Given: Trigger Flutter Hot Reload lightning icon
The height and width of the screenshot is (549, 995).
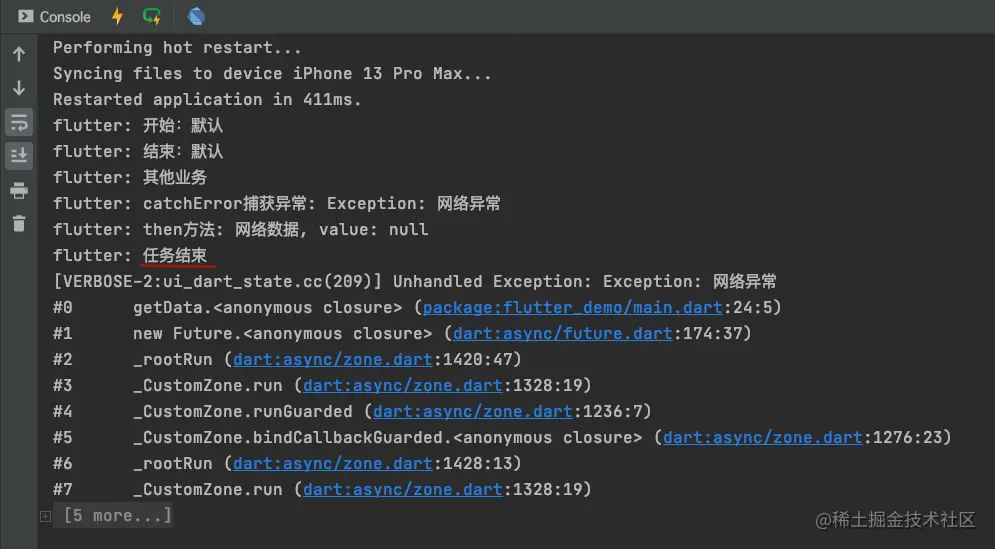Looking at the screenshot, I should 118,16.
